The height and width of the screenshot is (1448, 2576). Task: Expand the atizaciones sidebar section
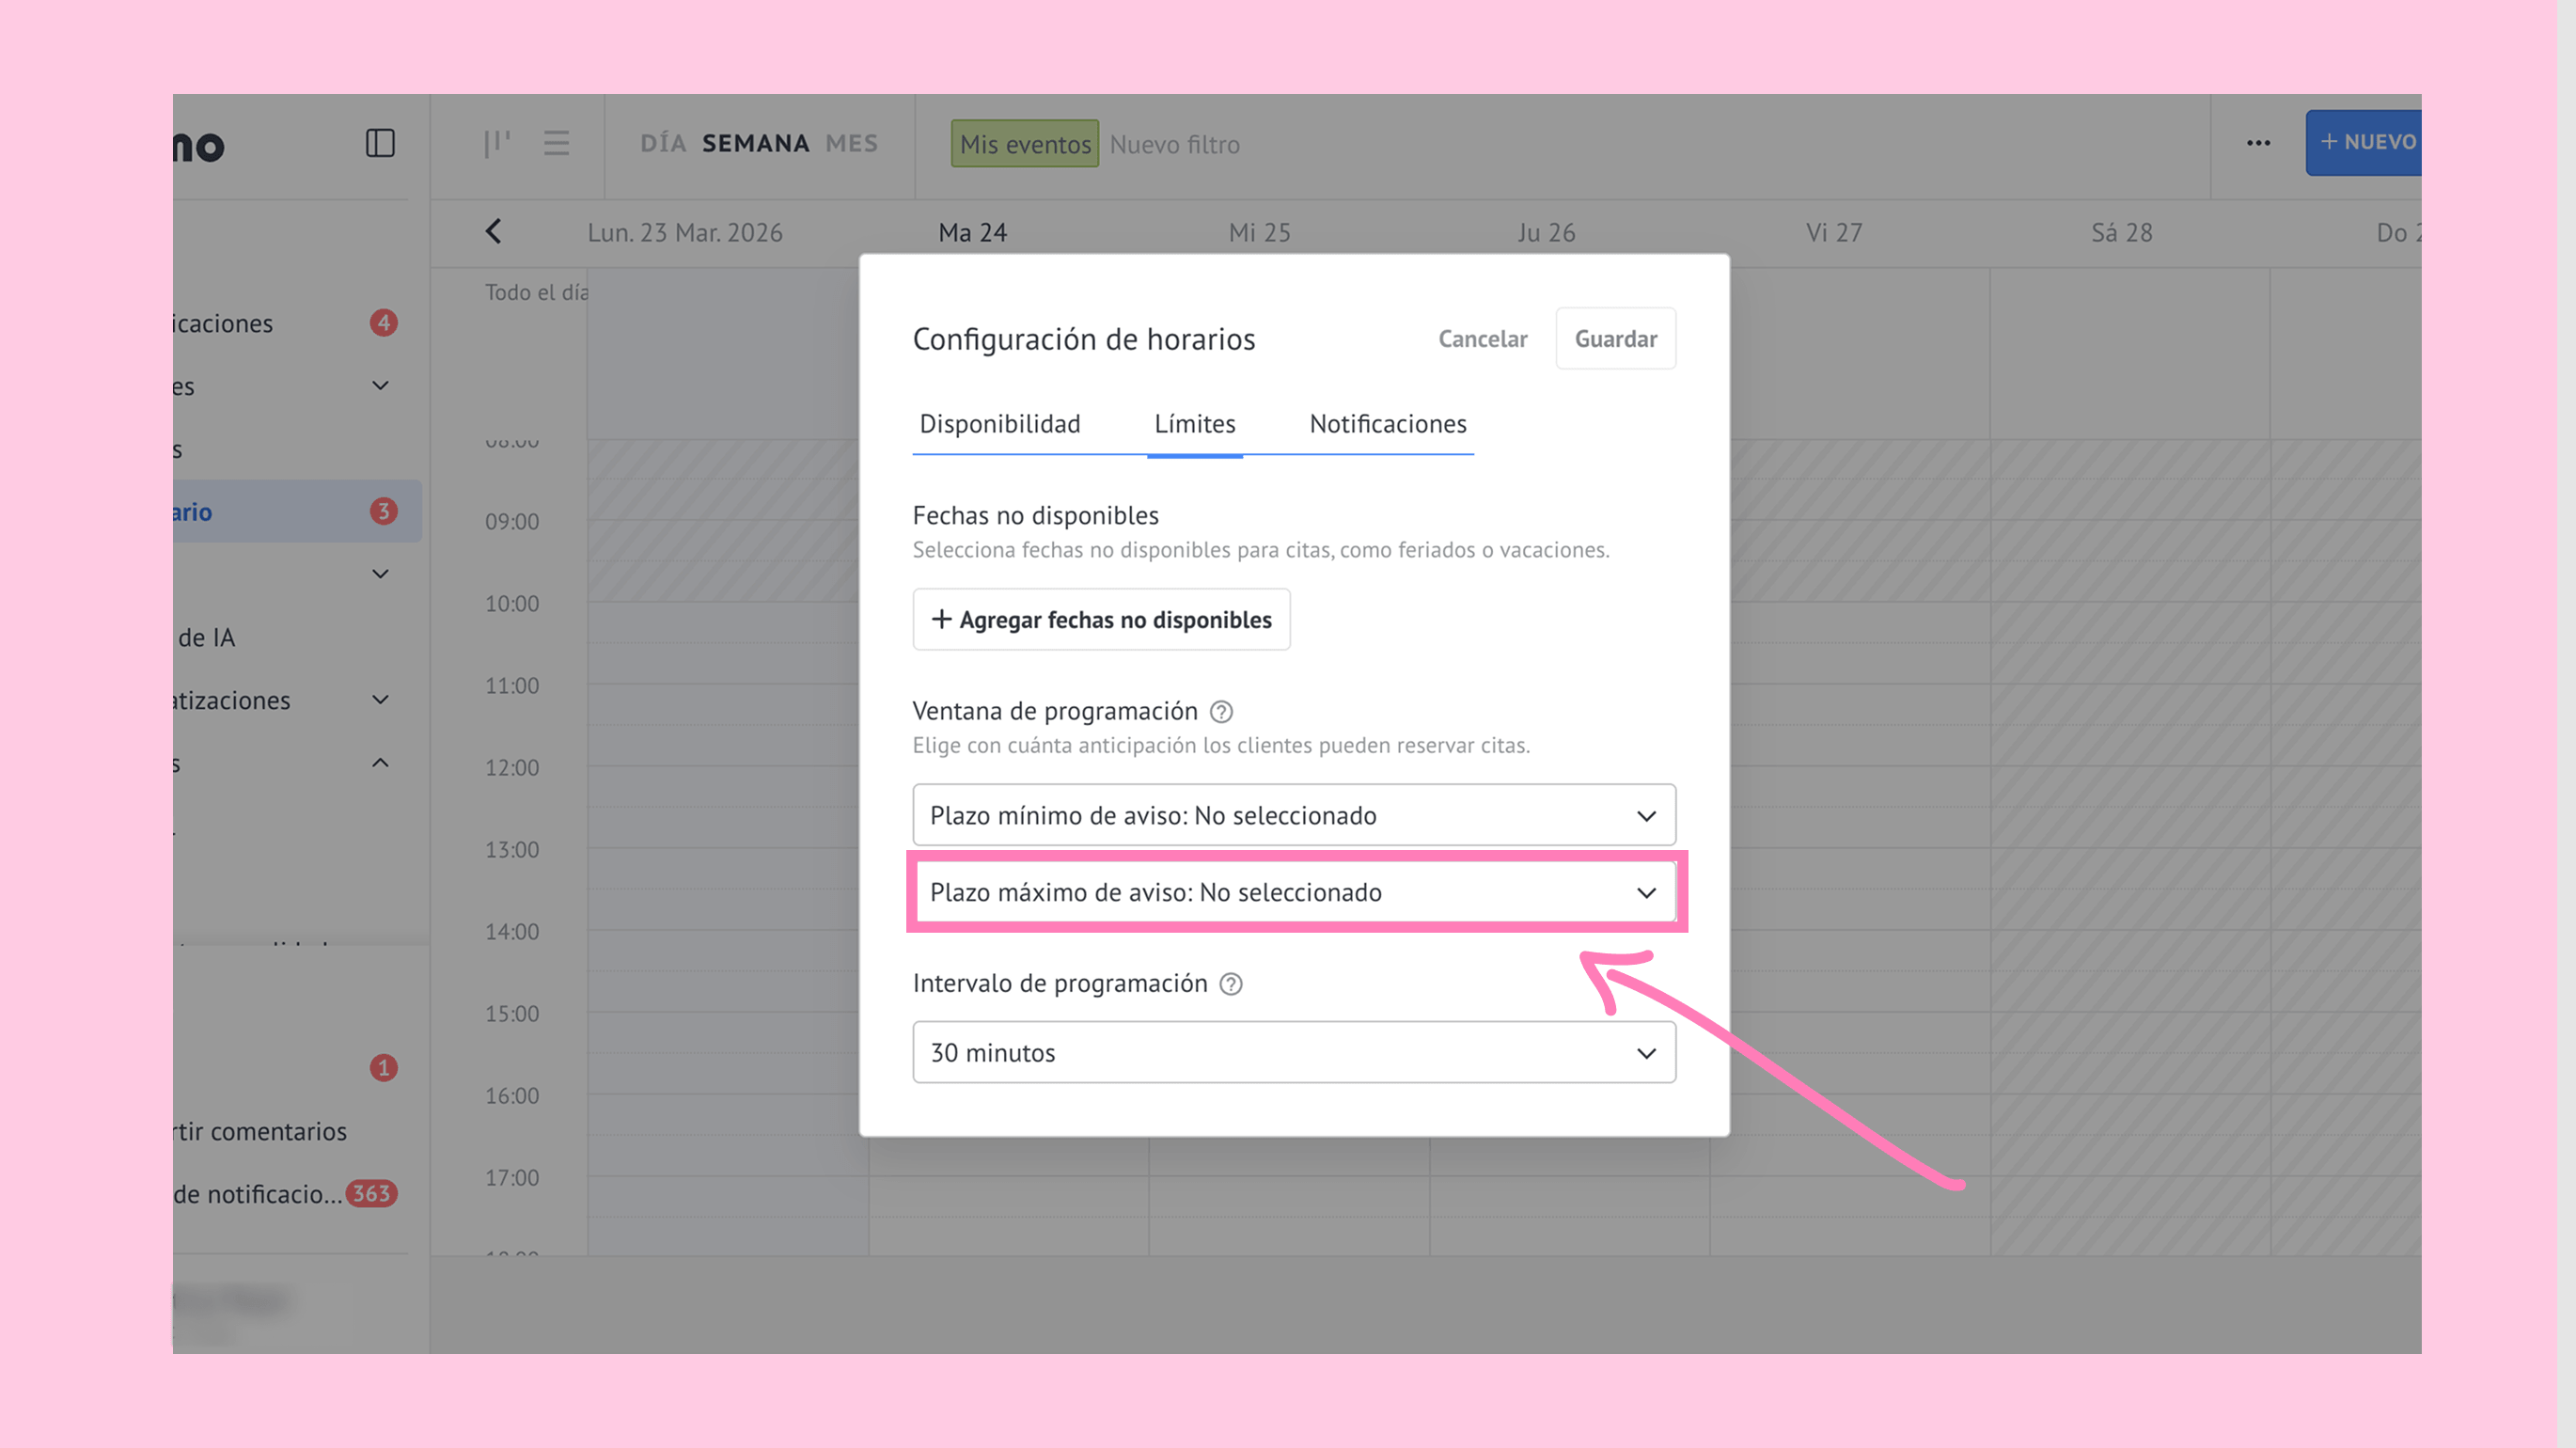point(380,700)
